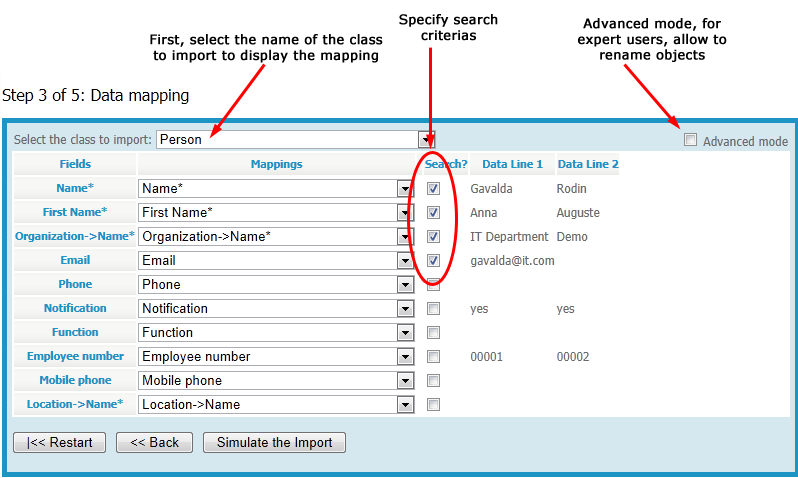Check the Search box for Mobile phone
The height and width of the screenshot is (478, 798).
tap(433, 381)
